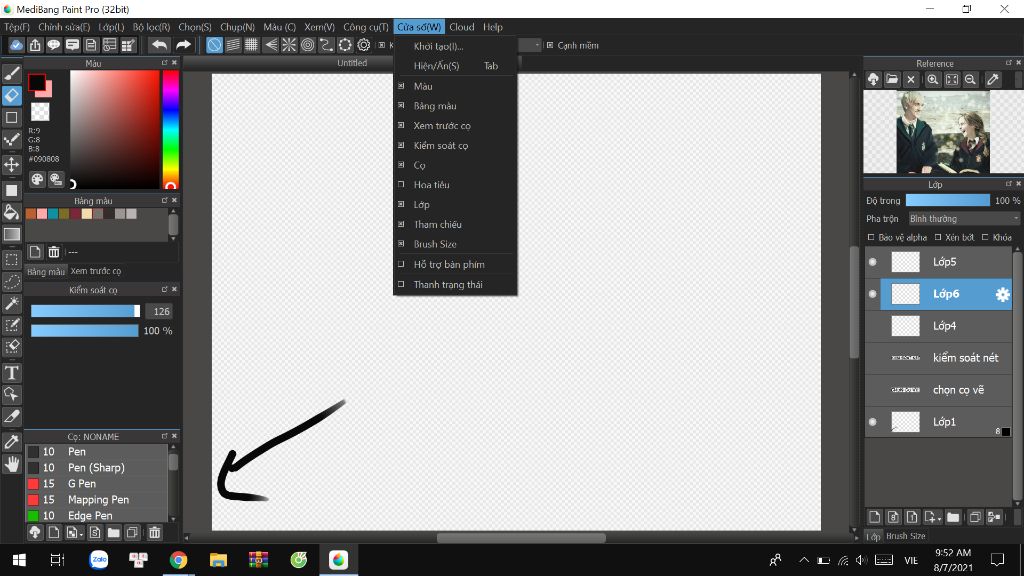Open the Lớp(L) layer menu
The height and width of the screenshot is (576, 1024).
tap(111, 27)
